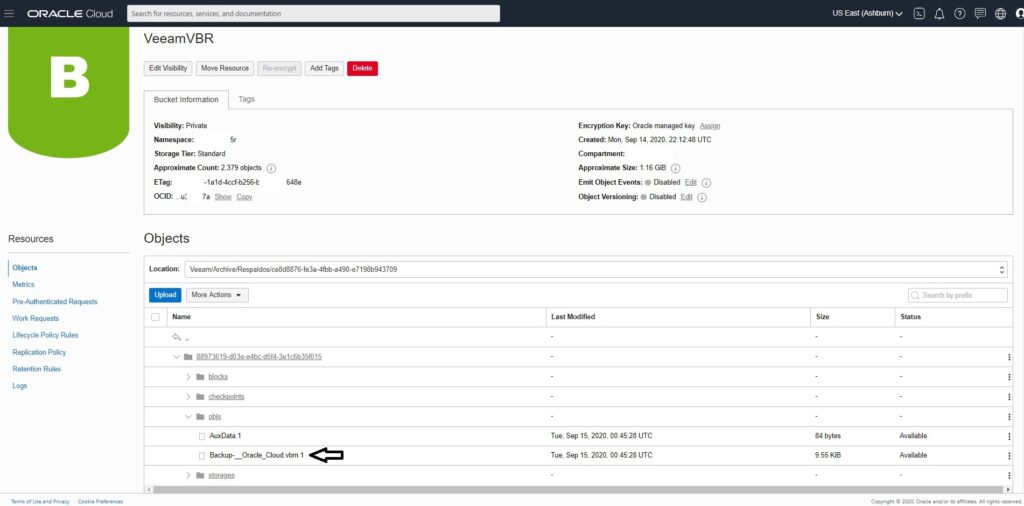Screen dimensions: 1024x506
Task: Click the checkpoints folder icon
Action: tap(200, 396)
